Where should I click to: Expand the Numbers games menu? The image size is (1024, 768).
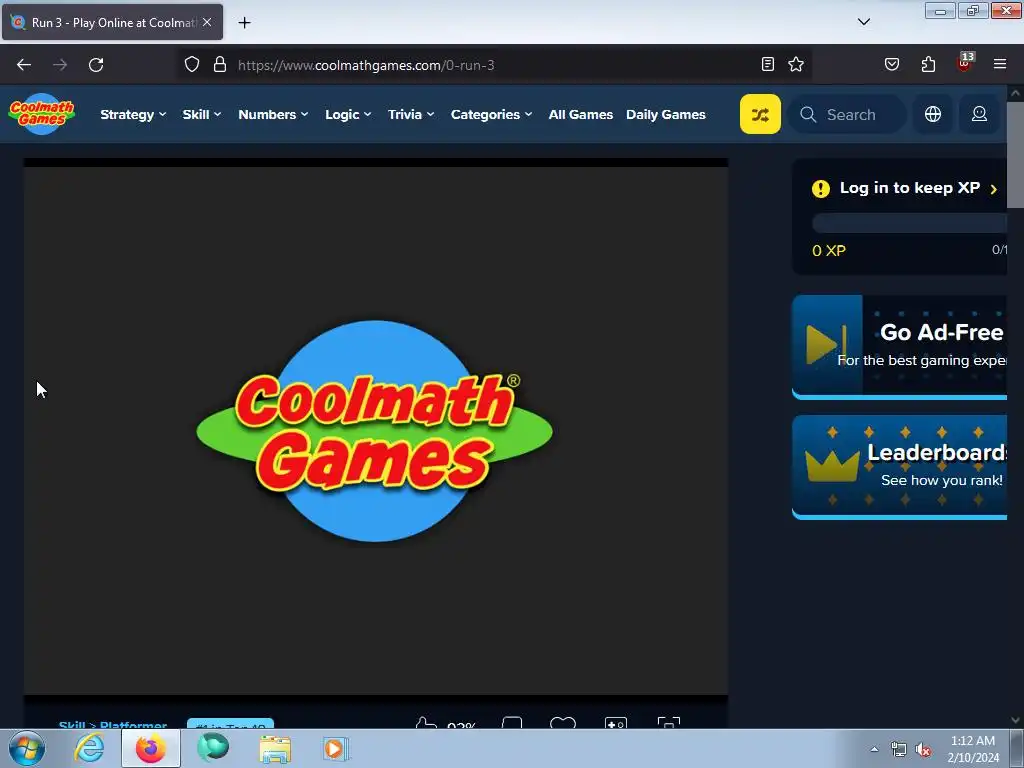tap(273, 114)
